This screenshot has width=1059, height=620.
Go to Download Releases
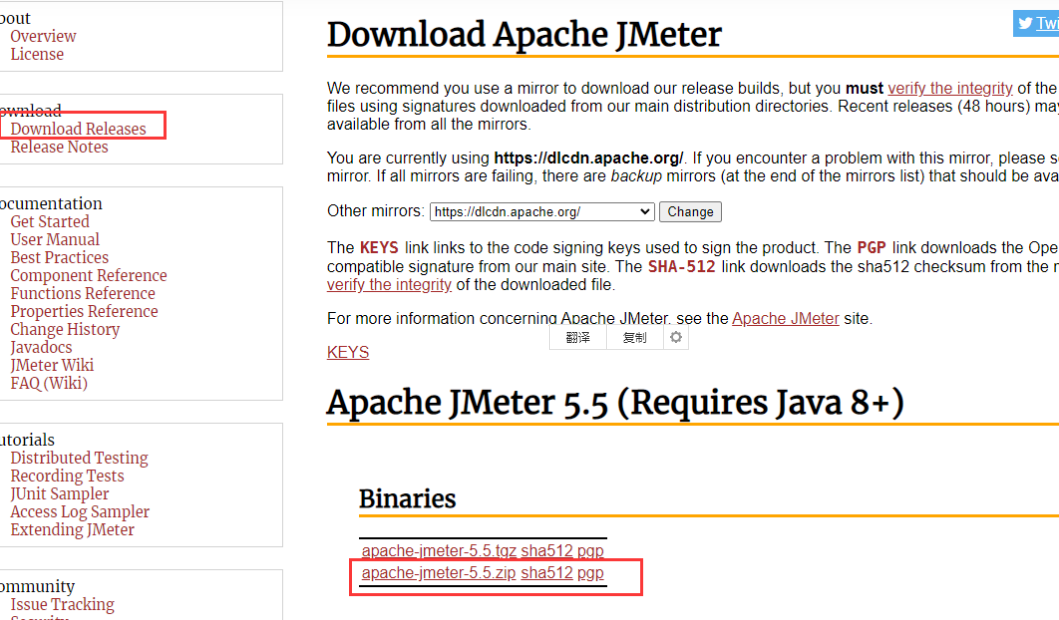point(78,129)
